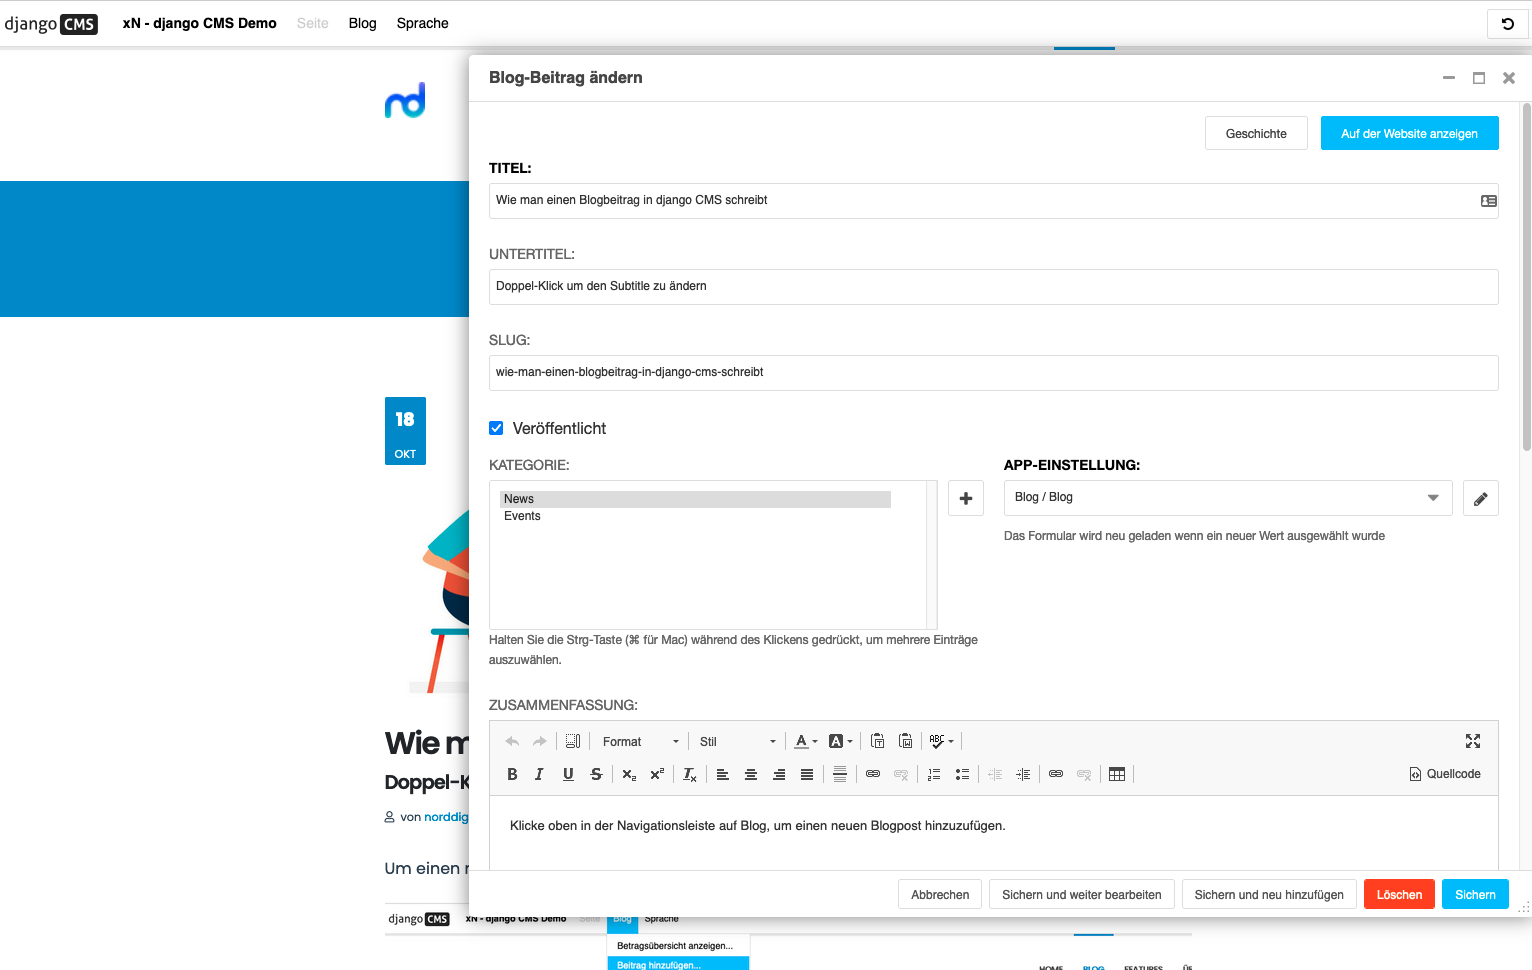Viewport: 1532px width, 970px height.
Task: Click into the Untertitel input field
Action: tap(992, 287)
